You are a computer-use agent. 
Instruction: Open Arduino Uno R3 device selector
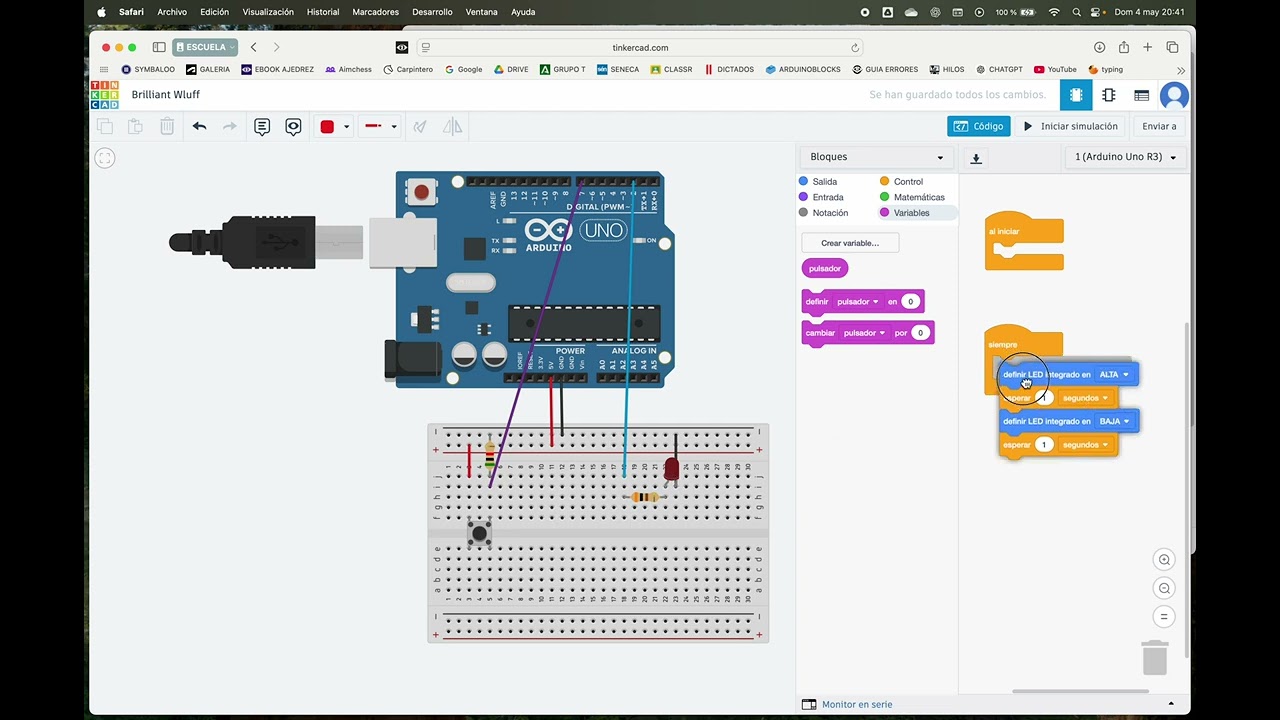(x=1125, y=157)
